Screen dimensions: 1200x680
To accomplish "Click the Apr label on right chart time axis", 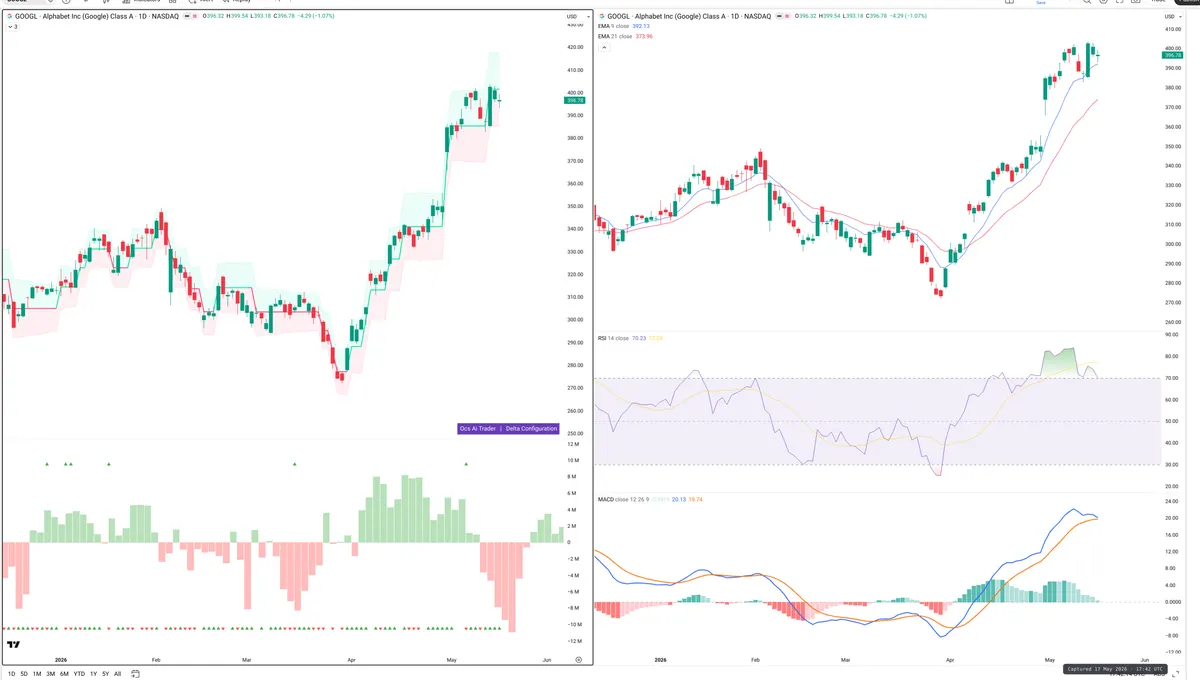I will pos(950,660).
